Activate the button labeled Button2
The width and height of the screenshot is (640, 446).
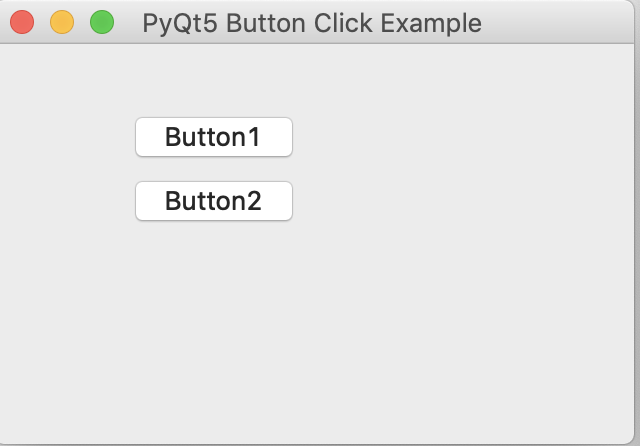(x=213, y=201)
